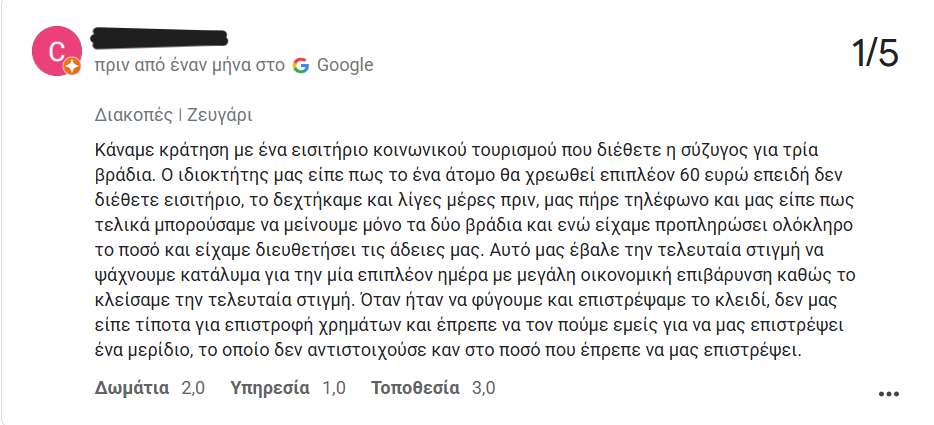
Task: Open the three-dot more options menu
Action: click(889, 394)
